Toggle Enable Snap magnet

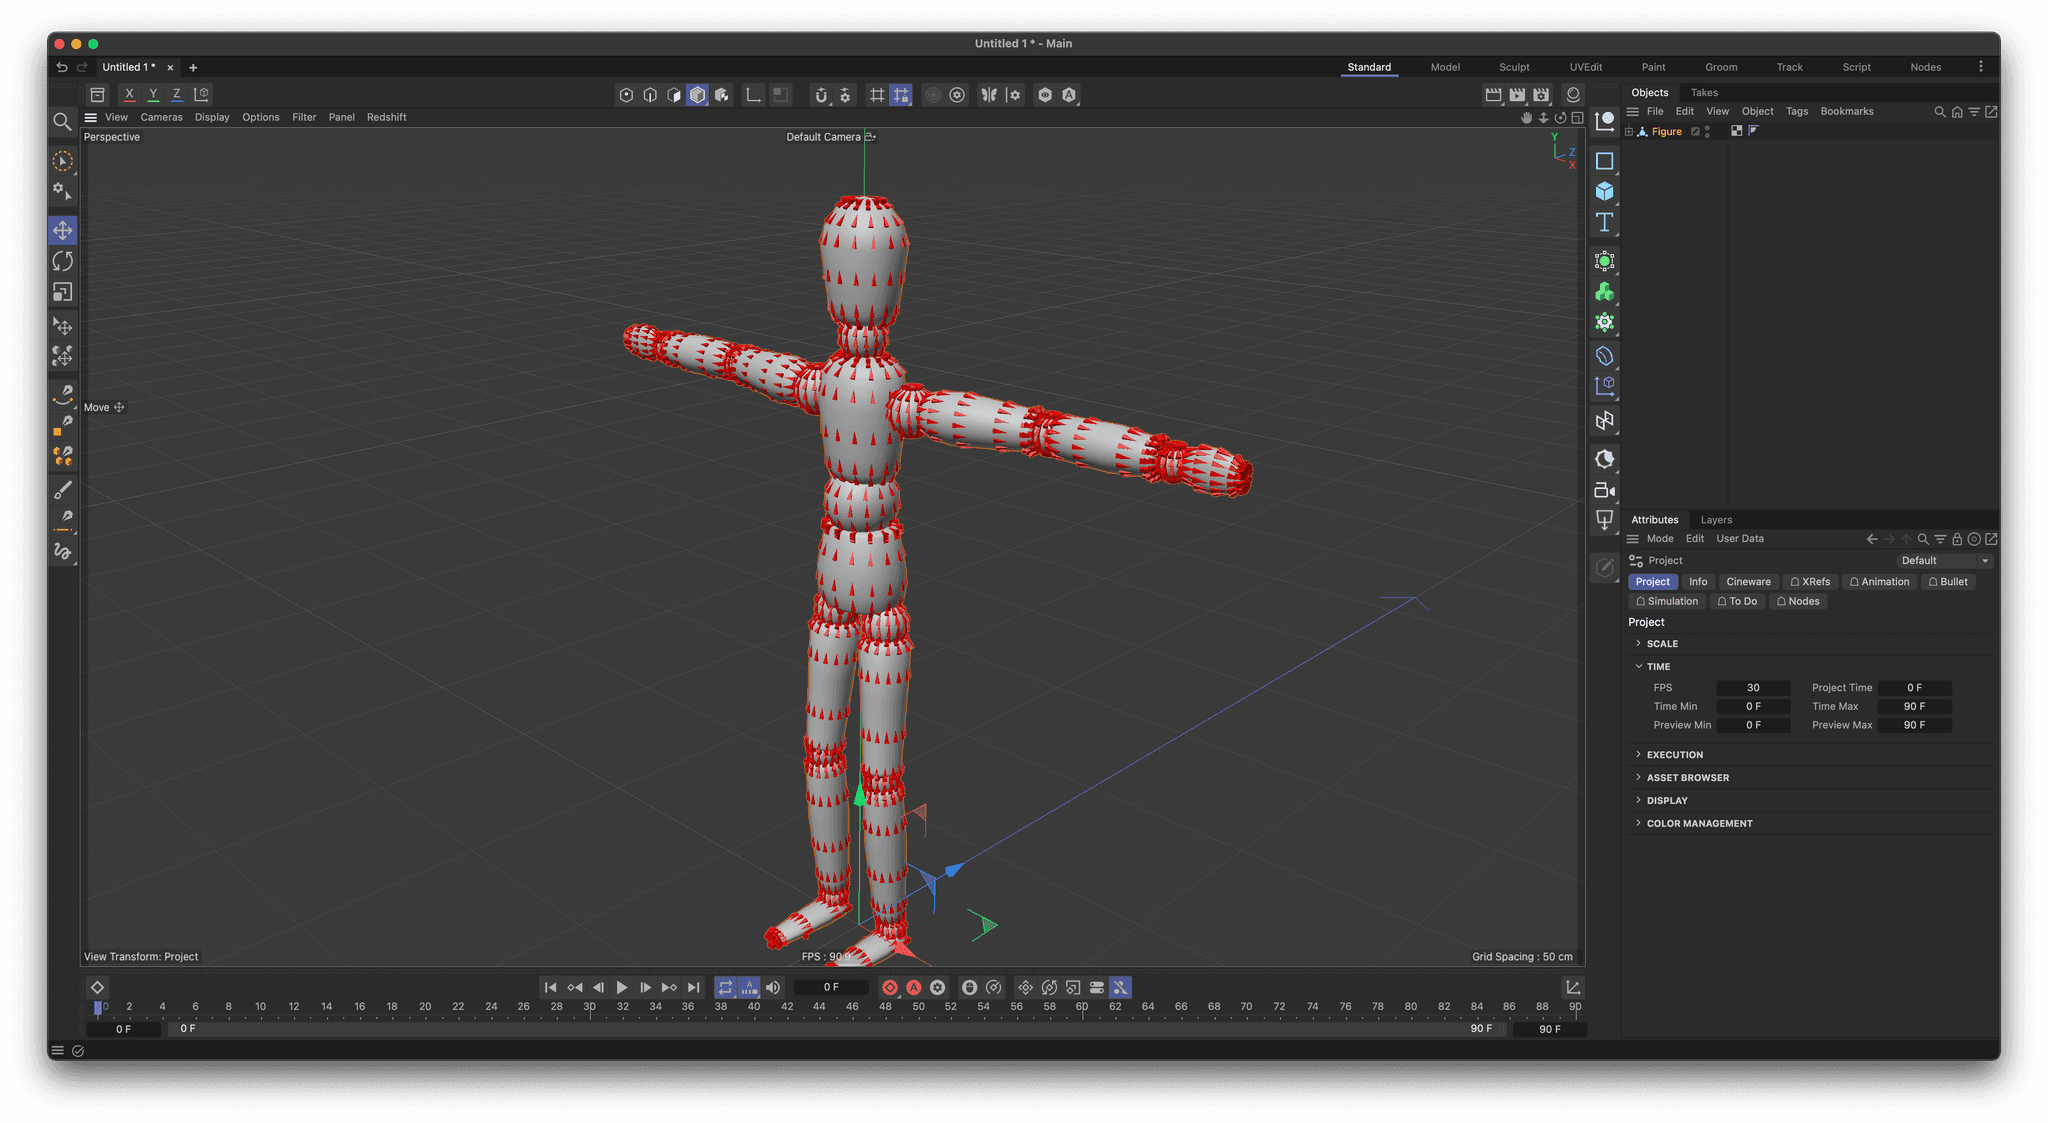point(821,95)
